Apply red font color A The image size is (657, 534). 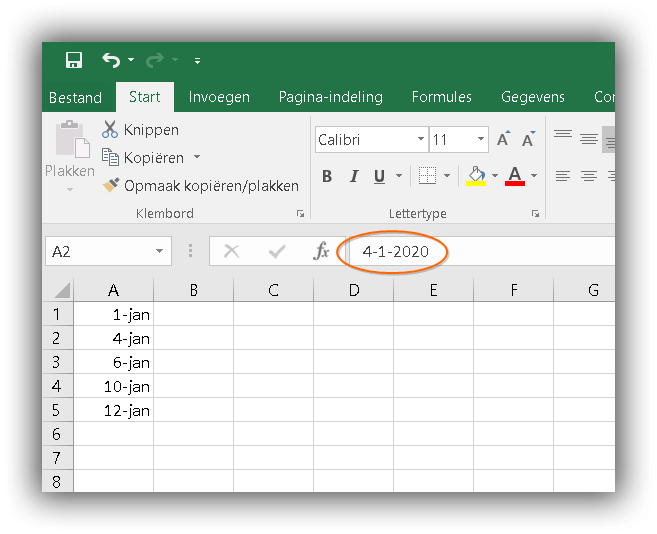click(515, 176)
